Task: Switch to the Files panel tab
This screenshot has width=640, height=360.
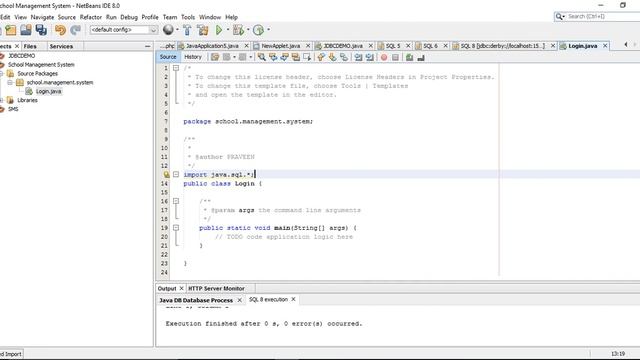Action: [x=30, y=46]
